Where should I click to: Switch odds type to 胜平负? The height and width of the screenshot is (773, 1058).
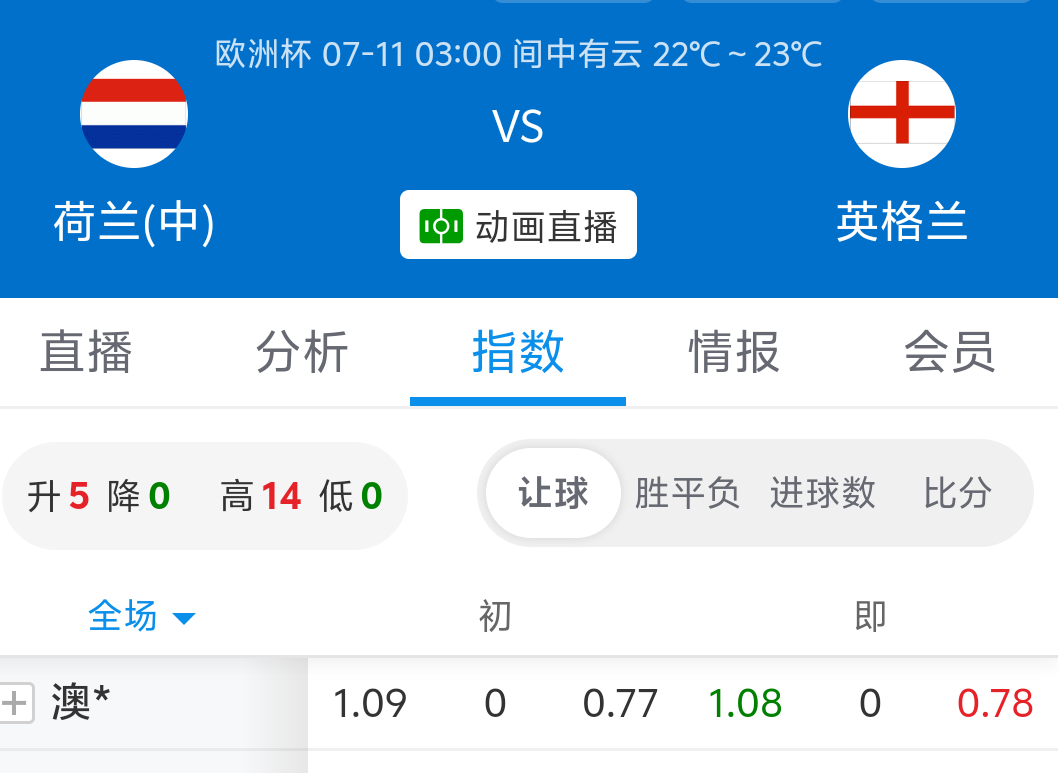tap(687, 493)
